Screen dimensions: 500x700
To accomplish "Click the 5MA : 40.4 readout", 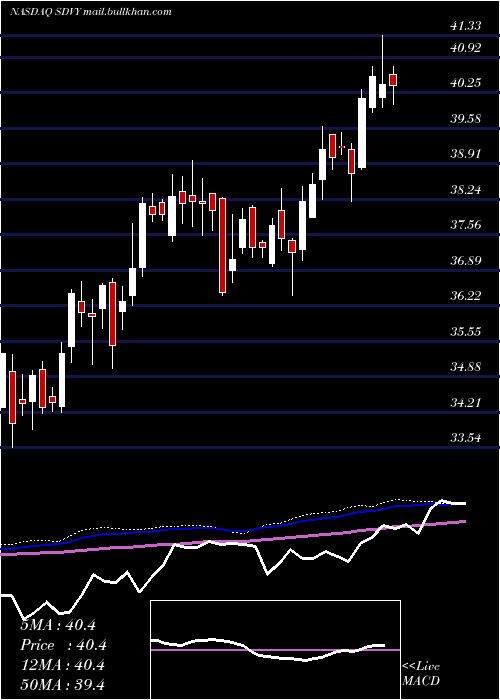I will coord(58,625).
